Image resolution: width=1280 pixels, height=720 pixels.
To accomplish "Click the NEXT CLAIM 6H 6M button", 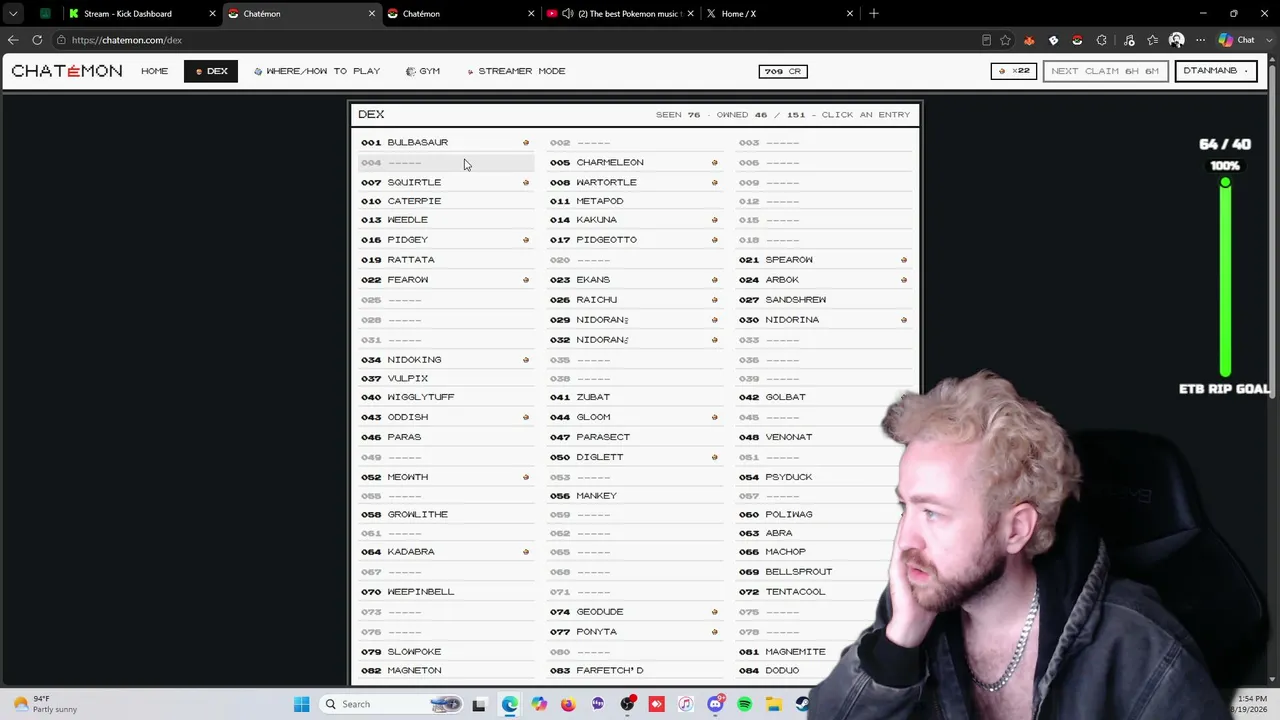I will click(x=1105, y=71).
